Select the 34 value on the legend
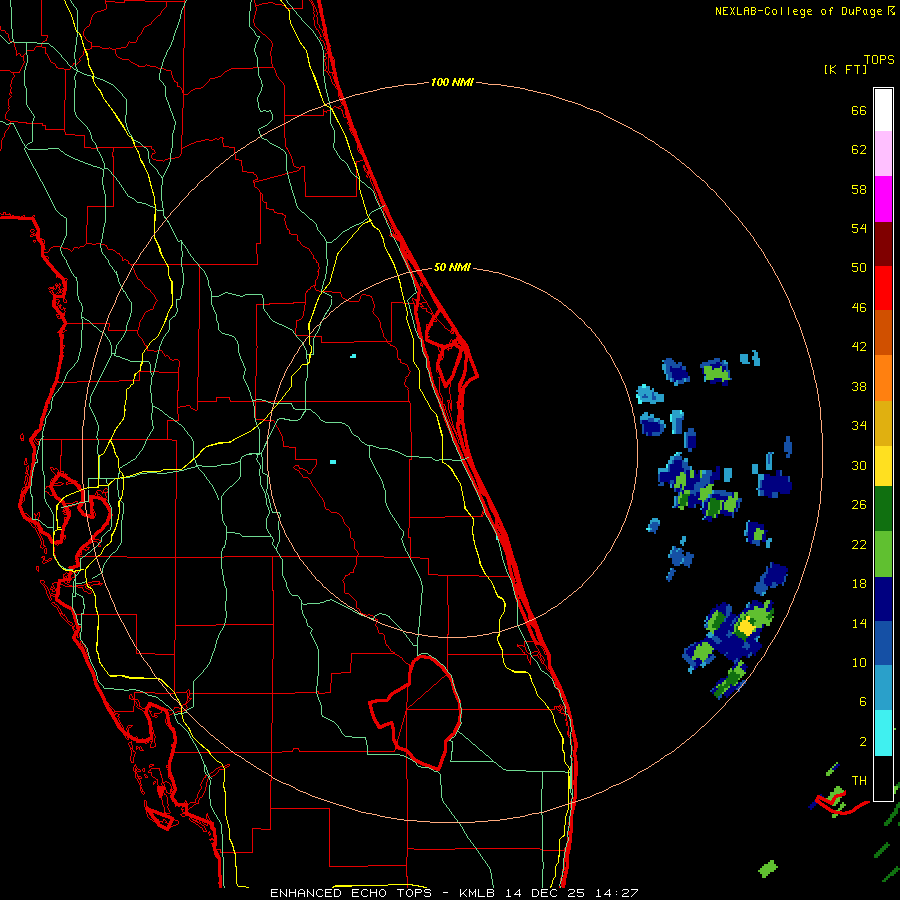 [859, 426]
